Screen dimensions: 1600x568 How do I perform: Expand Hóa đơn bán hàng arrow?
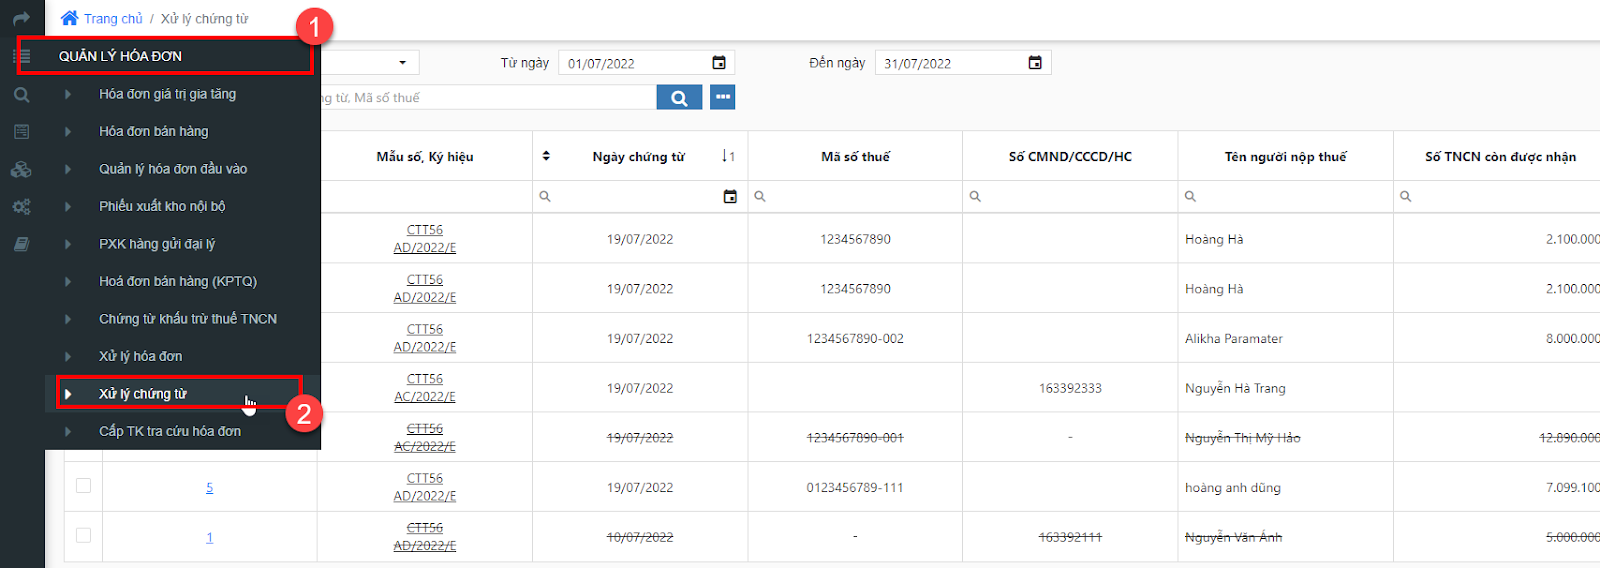tap(68, 131)
